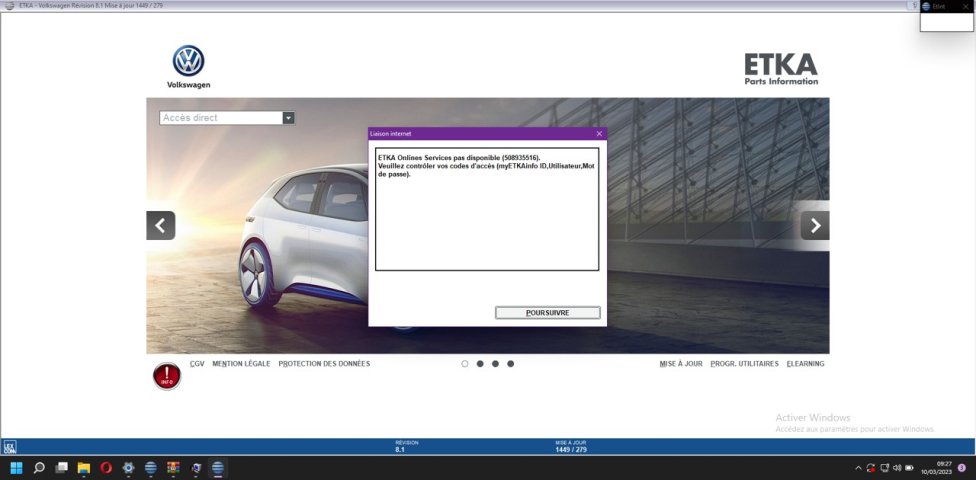Open the CGV link
976x480 pixels.
[x=197, y=364]
